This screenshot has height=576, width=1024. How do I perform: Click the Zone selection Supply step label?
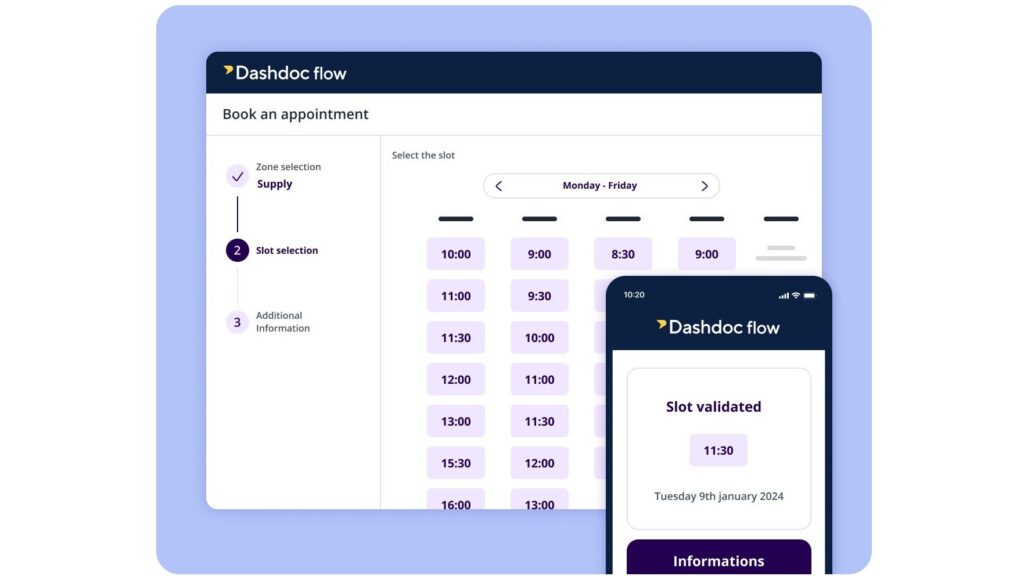tap(289, 176)
